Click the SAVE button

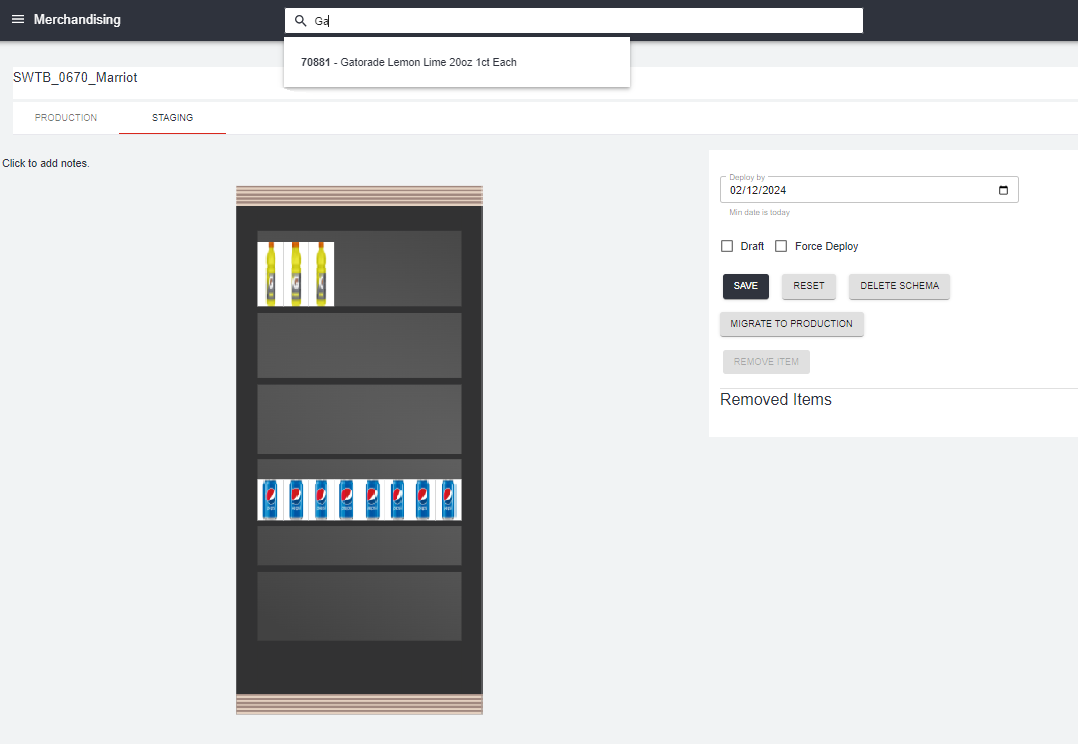745,286
